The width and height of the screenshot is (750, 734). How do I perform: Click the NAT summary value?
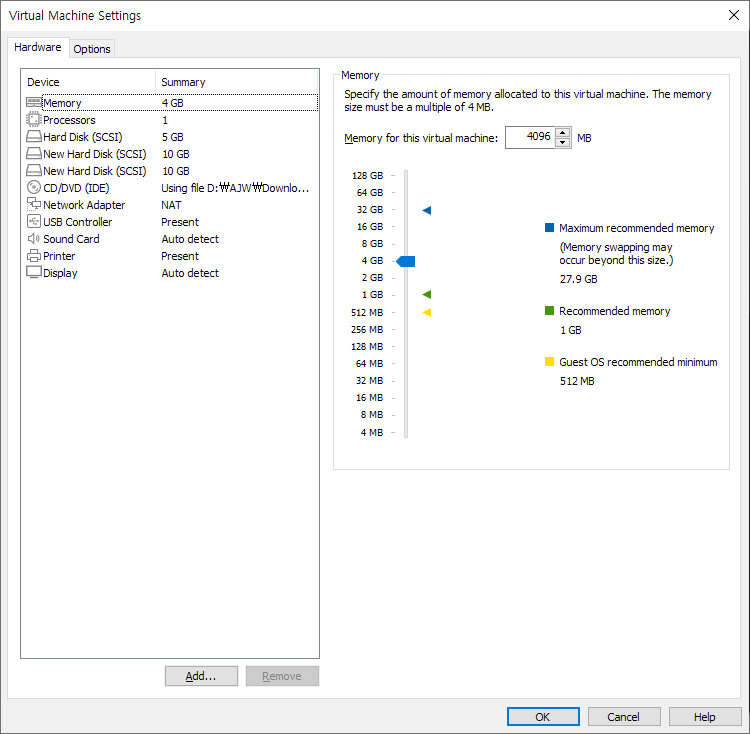[171, 205]
